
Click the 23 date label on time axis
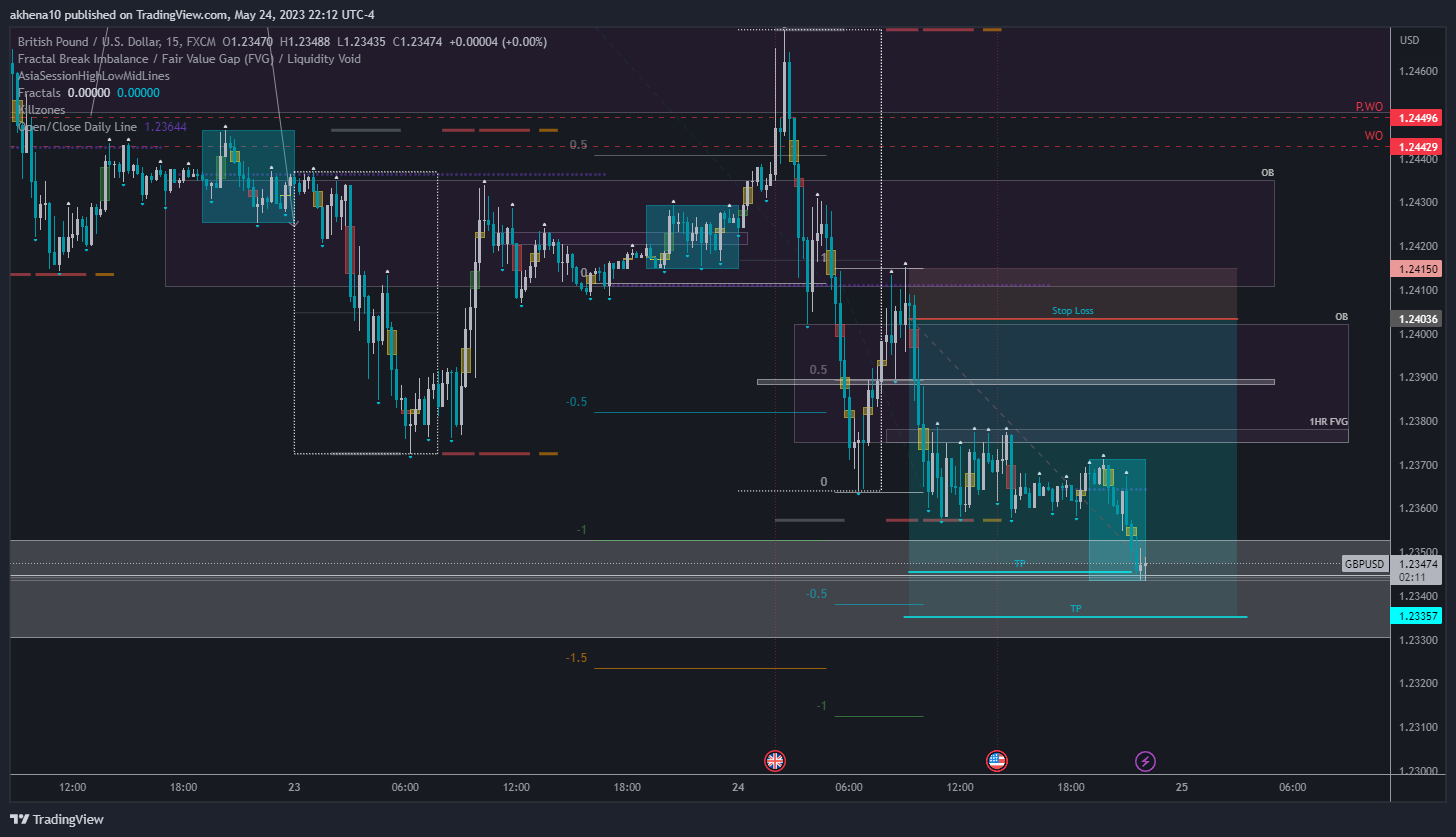click(294, 787)
